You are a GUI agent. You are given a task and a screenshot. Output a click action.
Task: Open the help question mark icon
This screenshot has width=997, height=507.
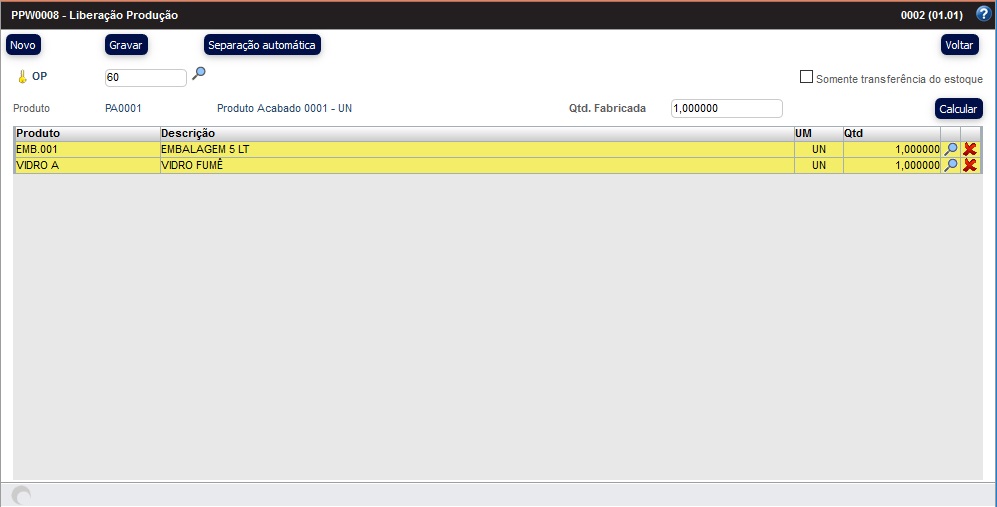tap(982, 14)
